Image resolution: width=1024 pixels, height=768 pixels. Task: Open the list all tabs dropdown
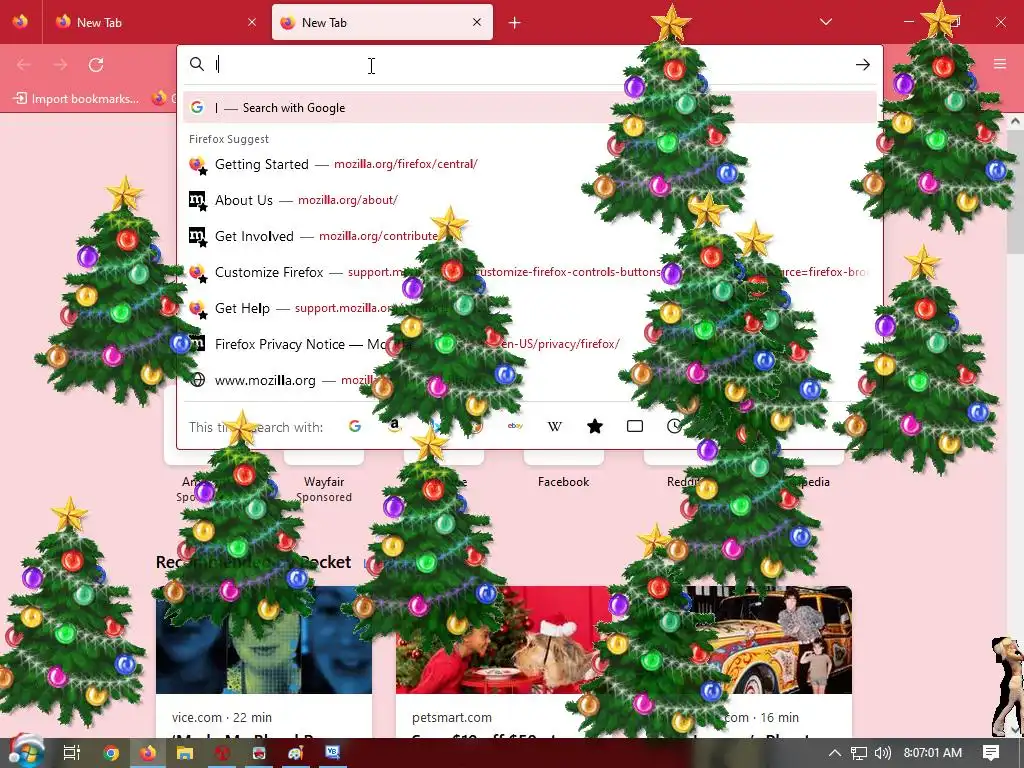pos(825,22)
